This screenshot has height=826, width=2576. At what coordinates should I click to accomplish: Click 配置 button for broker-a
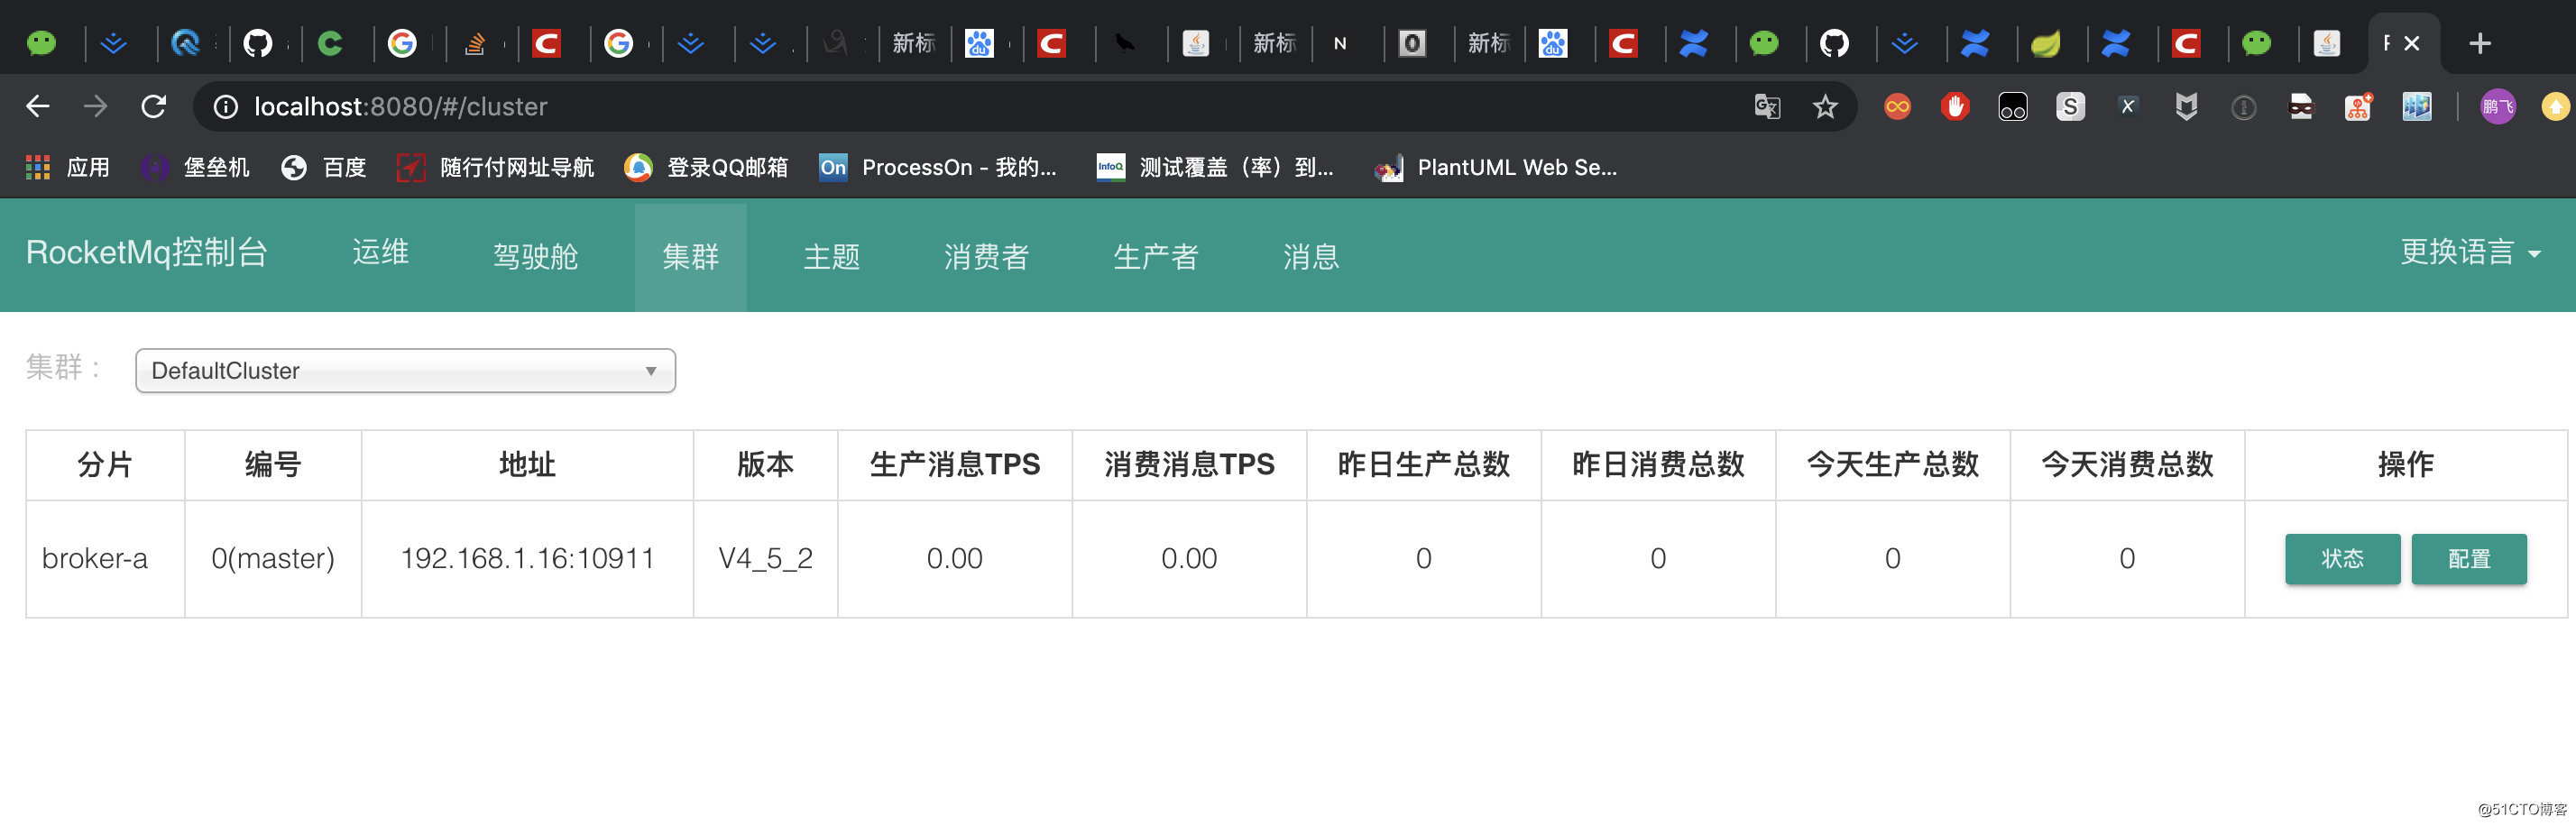coord(2469,559)
